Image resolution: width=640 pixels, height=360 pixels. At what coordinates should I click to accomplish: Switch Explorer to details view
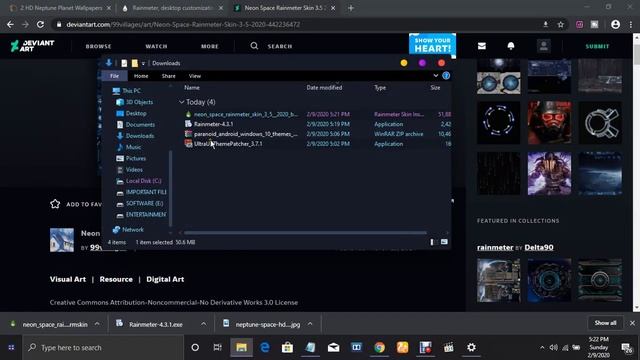coord(432,242)
